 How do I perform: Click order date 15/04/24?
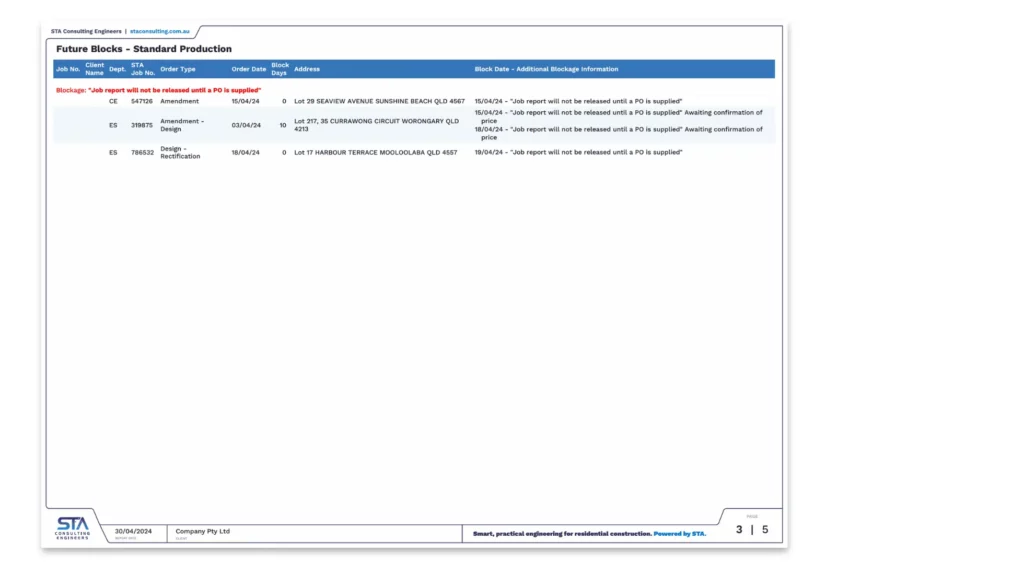pos(246,101)
